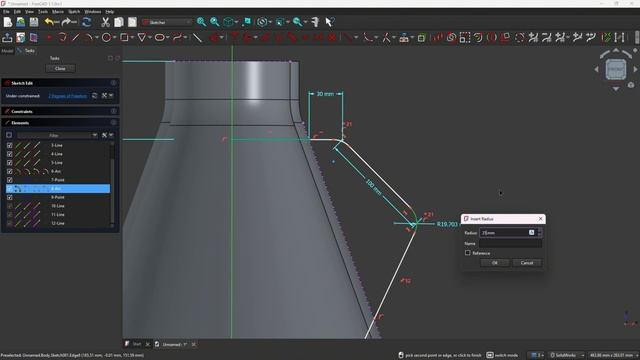Switch to the Model tab
Screen dimensions: 640x360
pyautogui.click(x=7, y=51)
